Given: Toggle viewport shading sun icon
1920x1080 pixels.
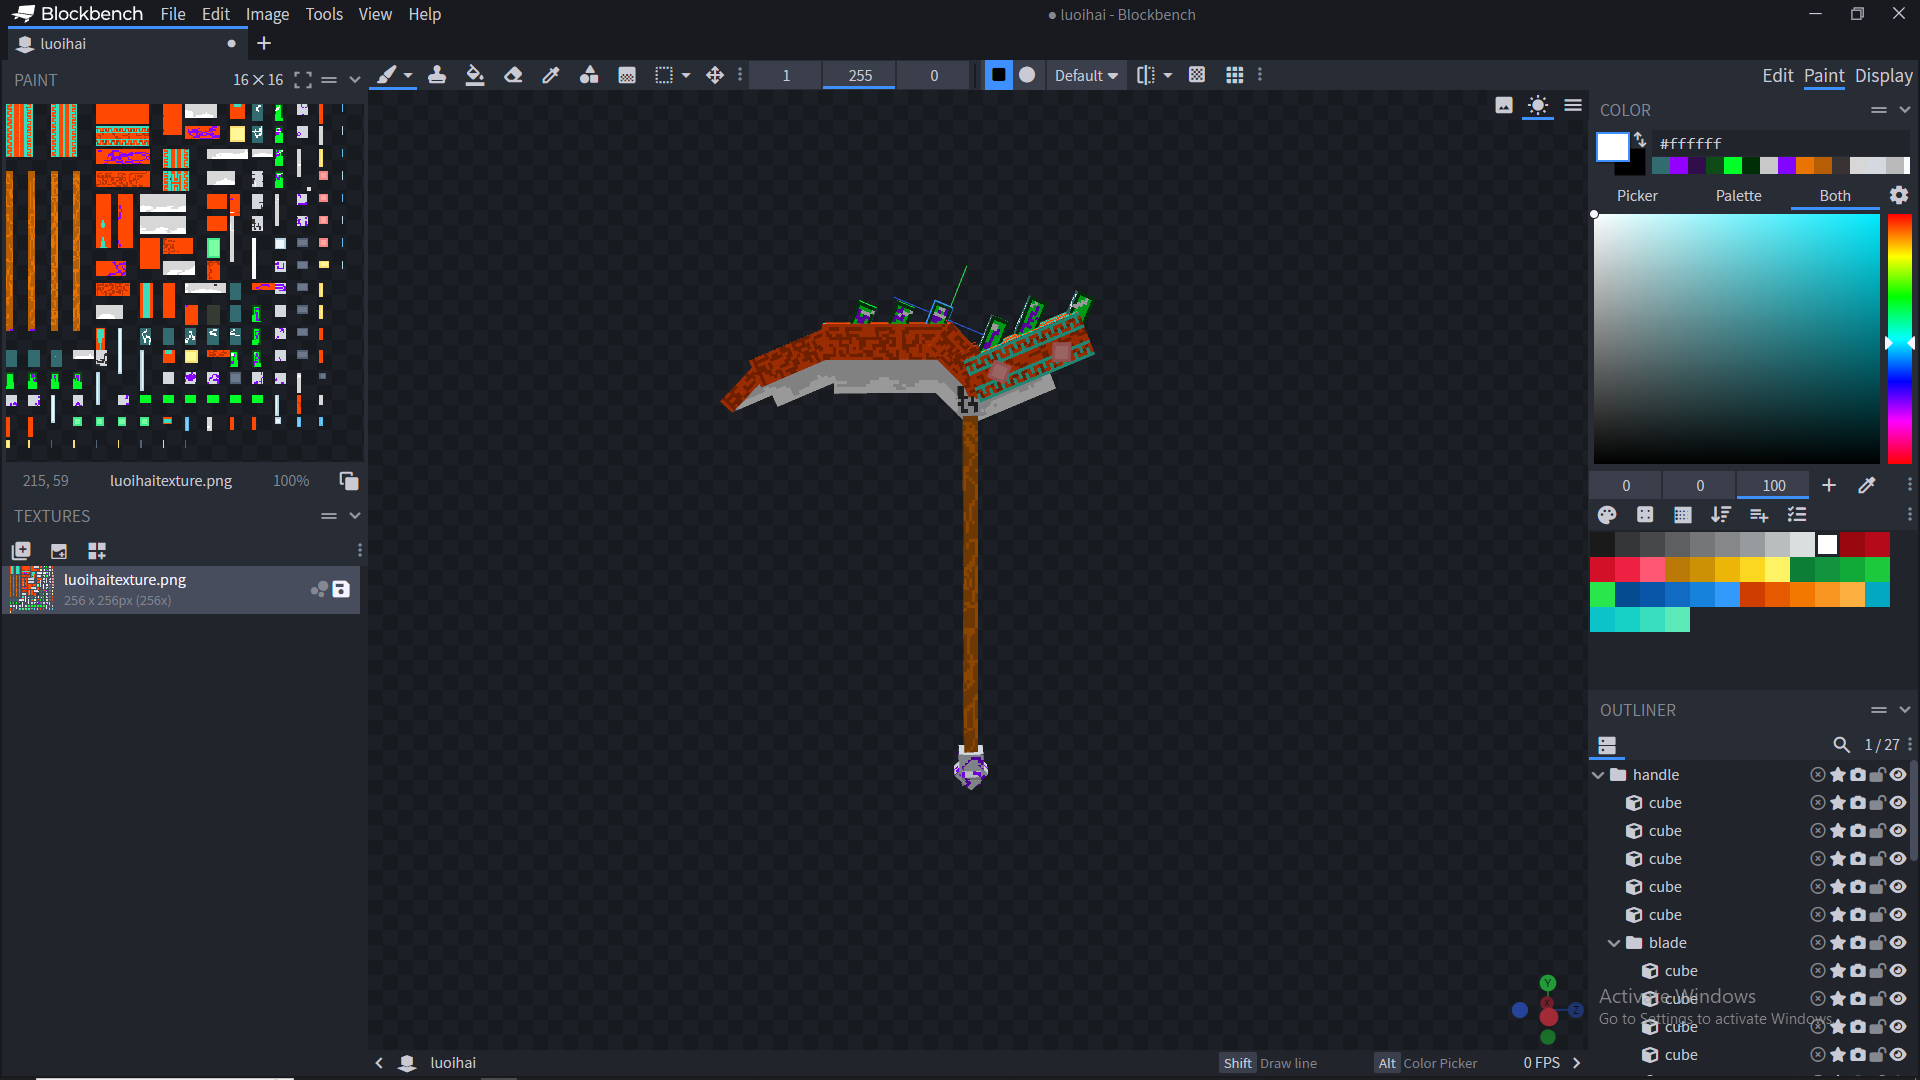Looking at the screenshot, I should pyautogui.click(x=1538, y=105).
